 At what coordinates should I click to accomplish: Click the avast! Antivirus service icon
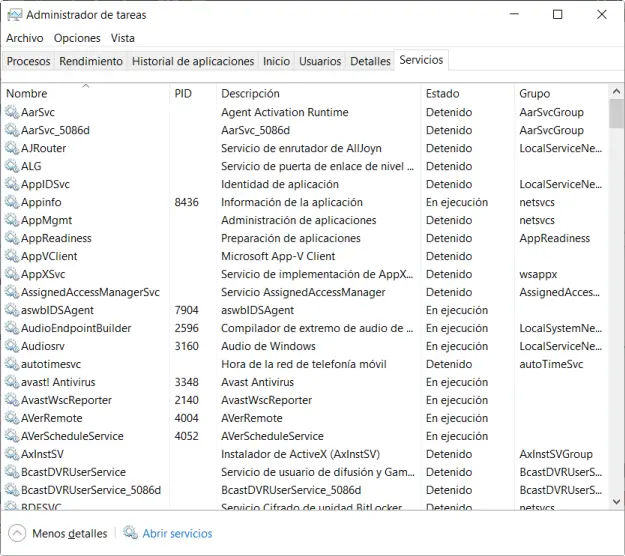coord(12,382)
